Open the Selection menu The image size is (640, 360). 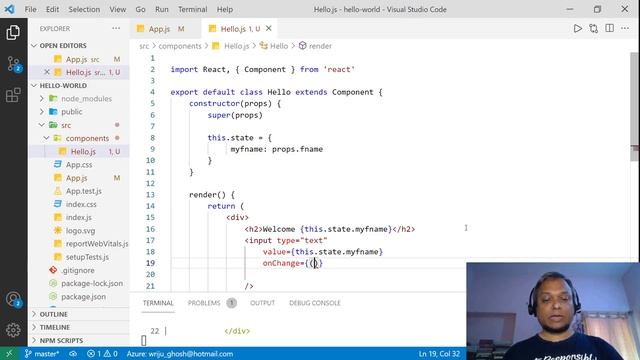point(84,9)
